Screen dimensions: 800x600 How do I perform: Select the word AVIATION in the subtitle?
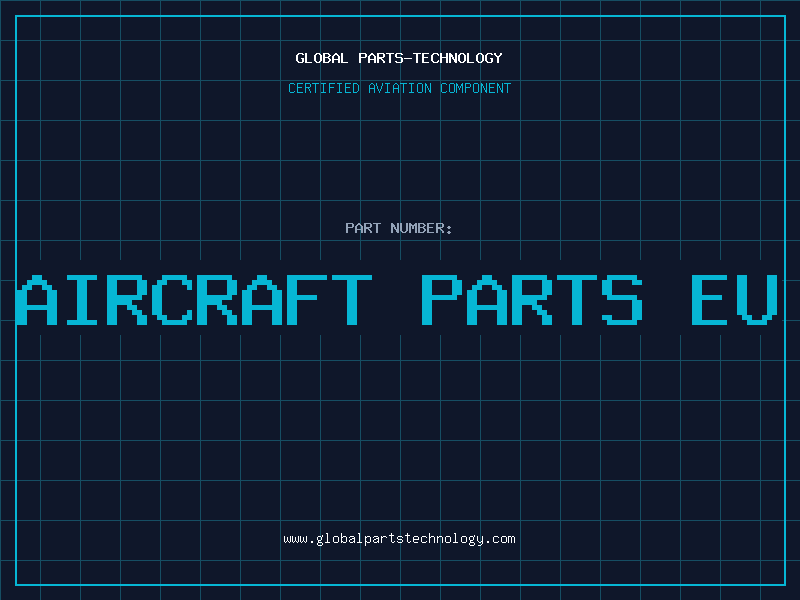tap(400, 88)
